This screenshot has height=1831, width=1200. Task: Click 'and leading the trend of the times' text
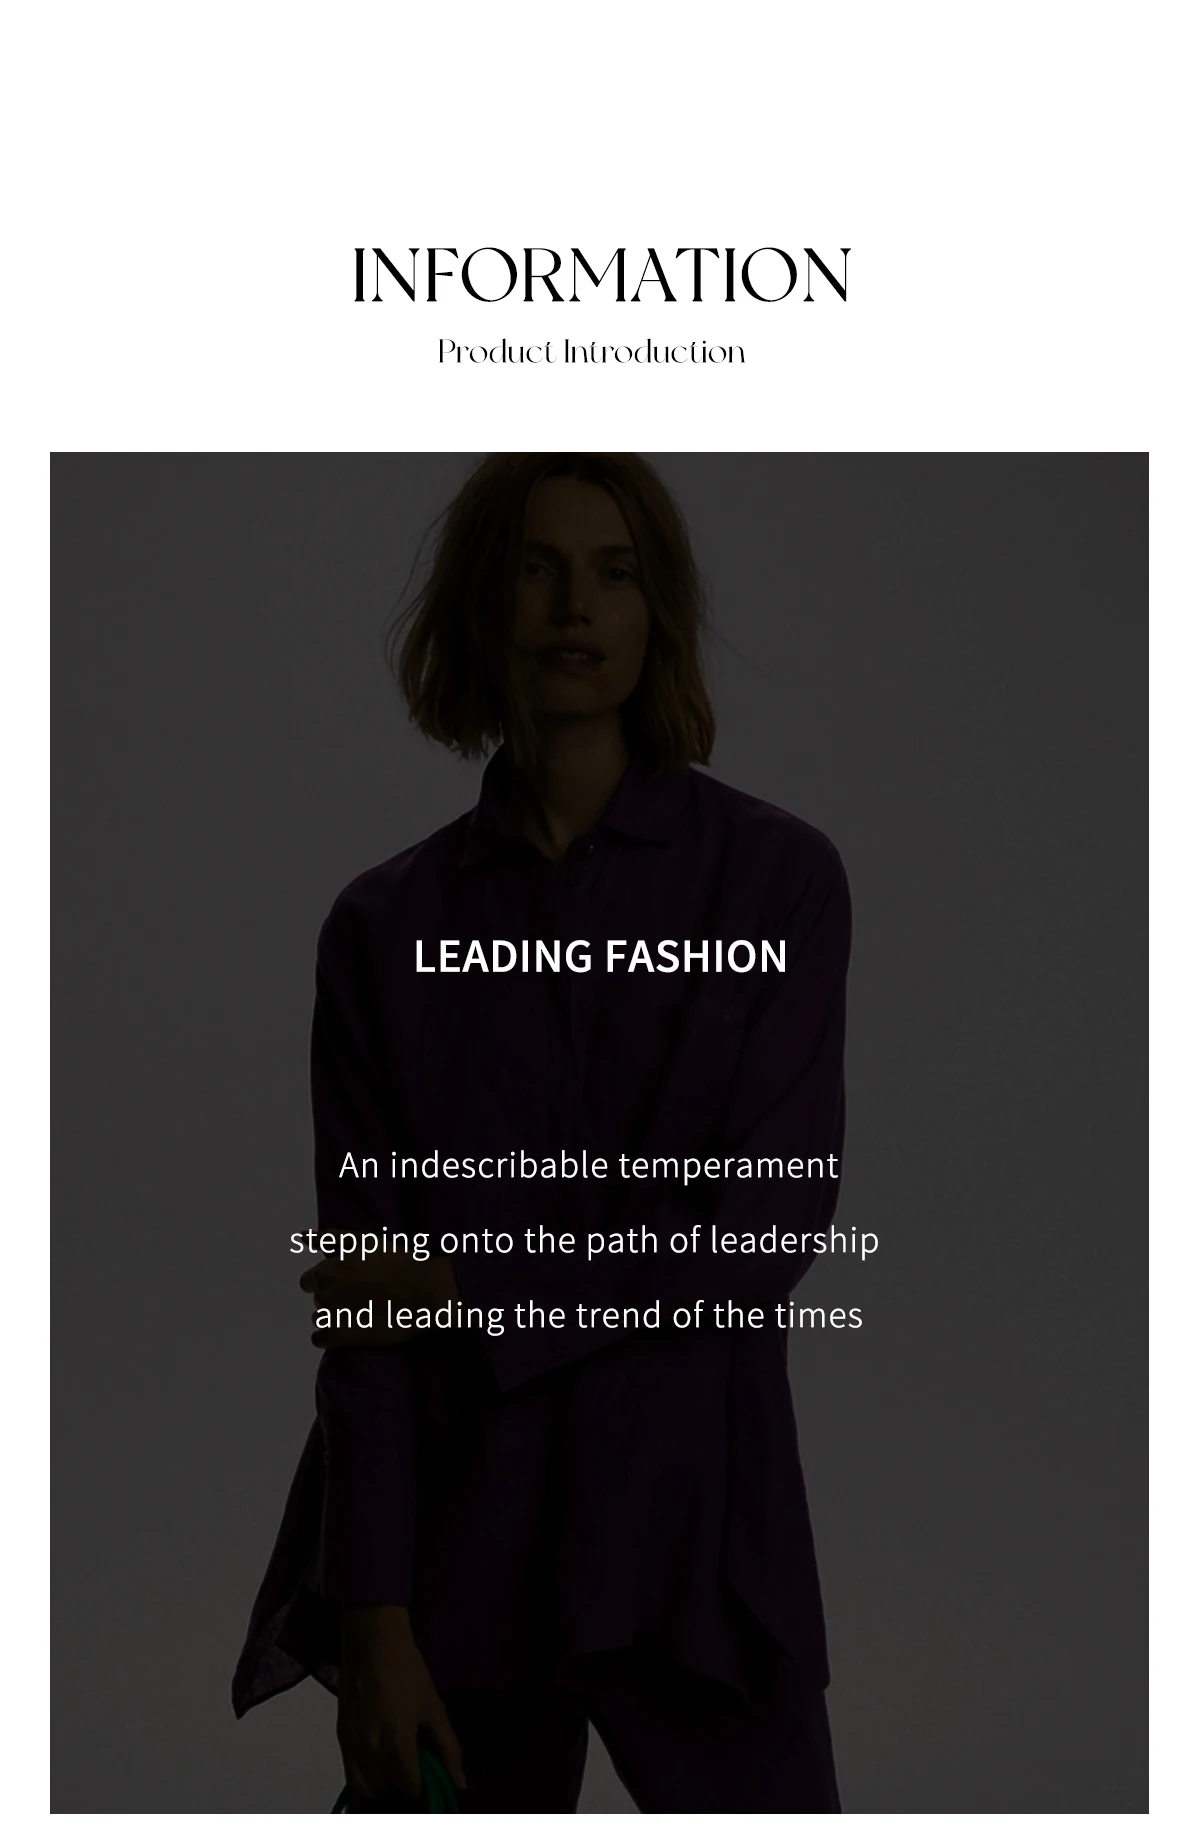point(588,1315)
